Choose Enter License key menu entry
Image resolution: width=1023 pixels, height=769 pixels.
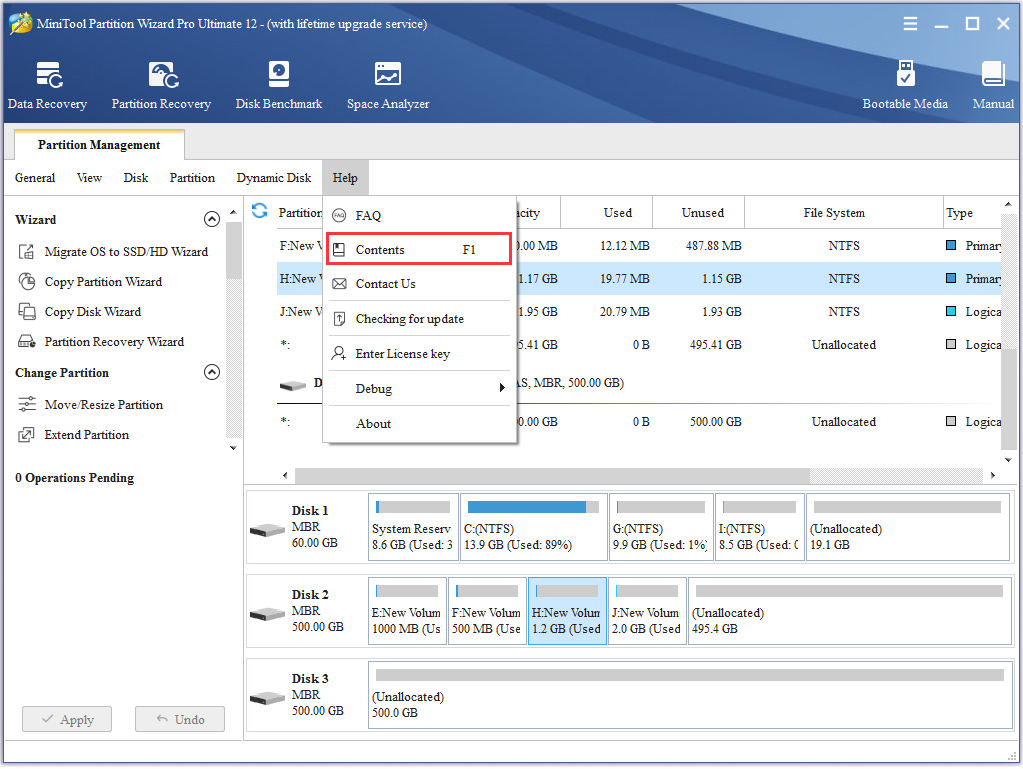402,354
